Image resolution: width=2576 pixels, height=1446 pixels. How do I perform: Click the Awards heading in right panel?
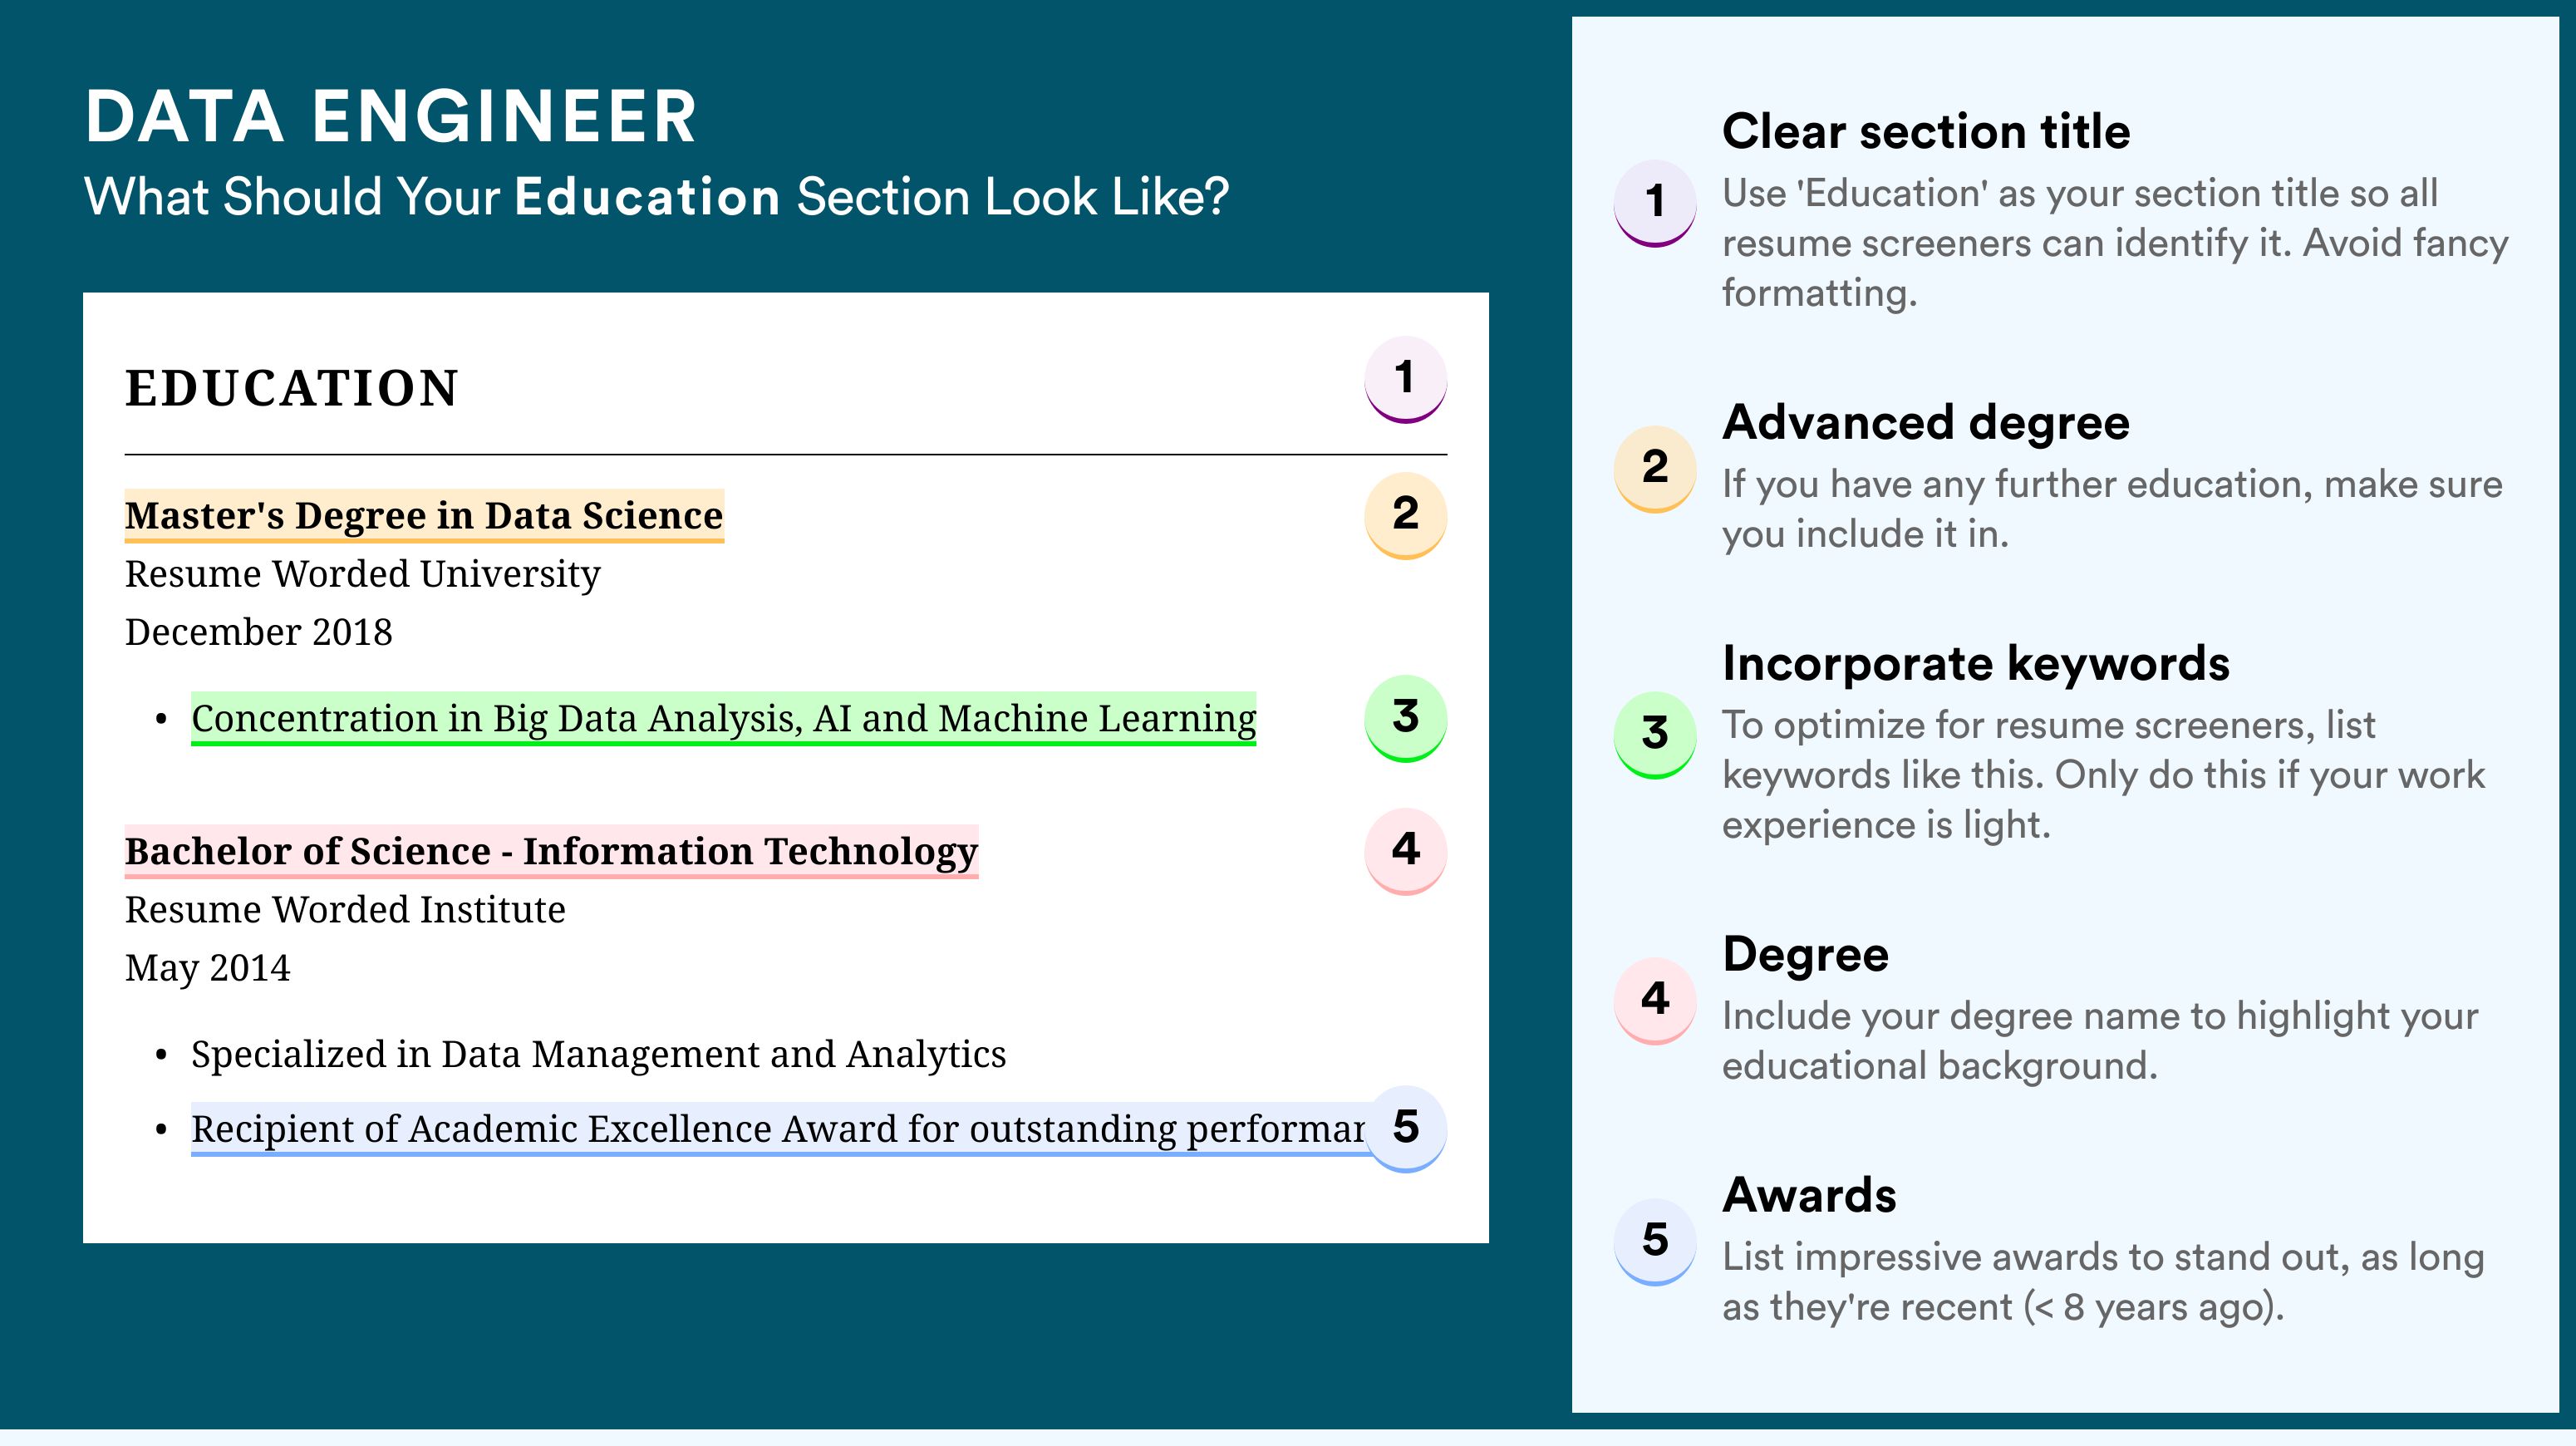click(1809, 1195)
